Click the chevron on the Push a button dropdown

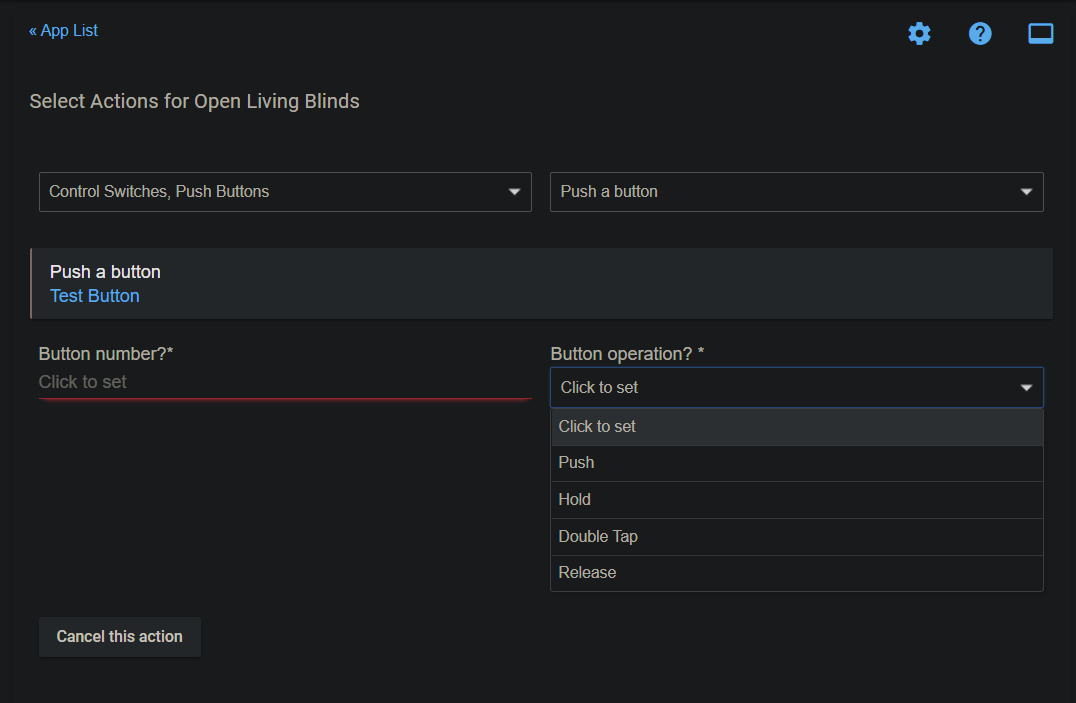point(1027,191)
